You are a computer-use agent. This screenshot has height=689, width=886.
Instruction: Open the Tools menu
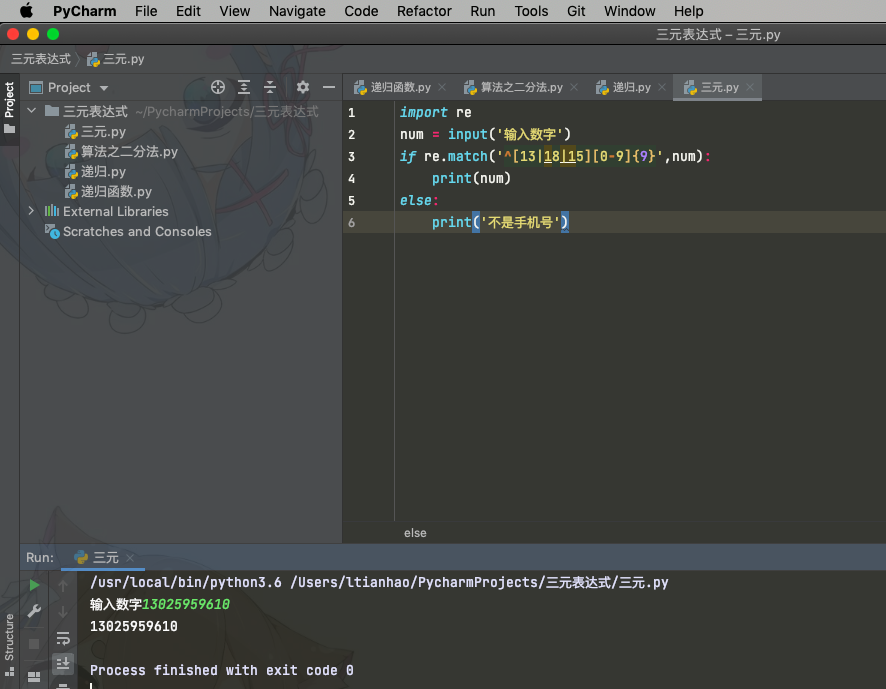point(531,11)
